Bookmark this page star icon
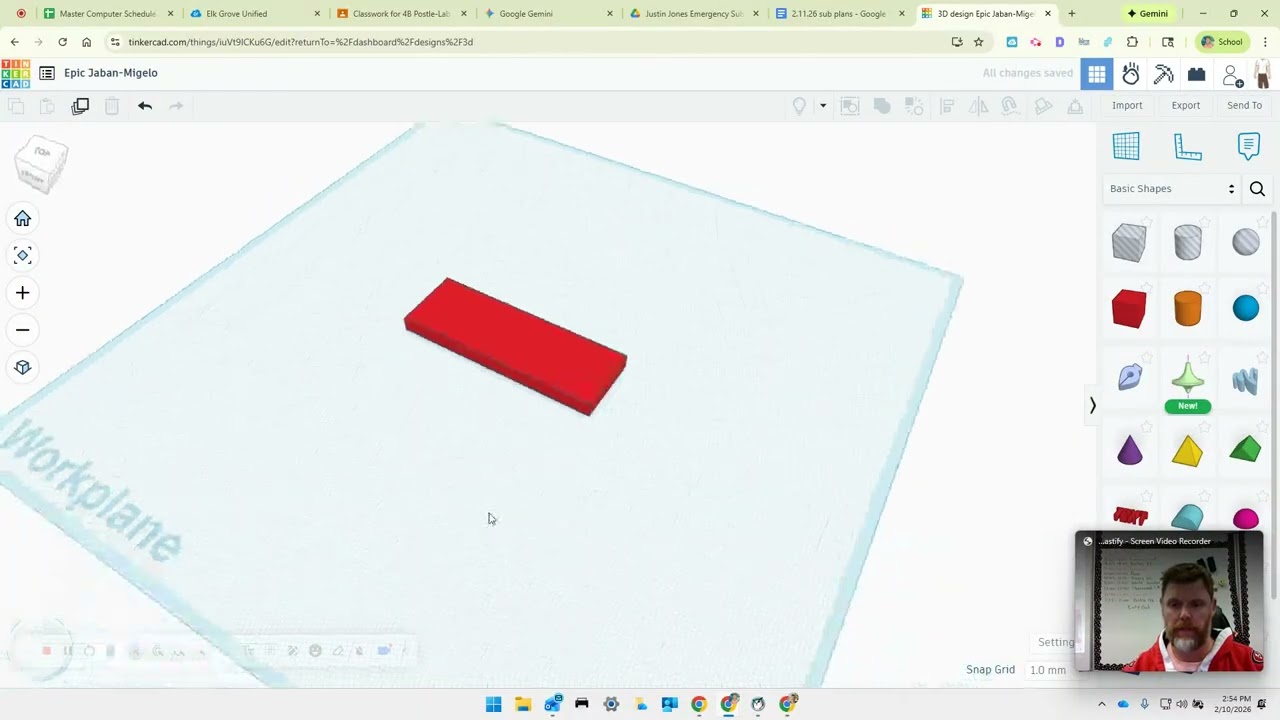The image size is (1280, 720). click(978, 42)
